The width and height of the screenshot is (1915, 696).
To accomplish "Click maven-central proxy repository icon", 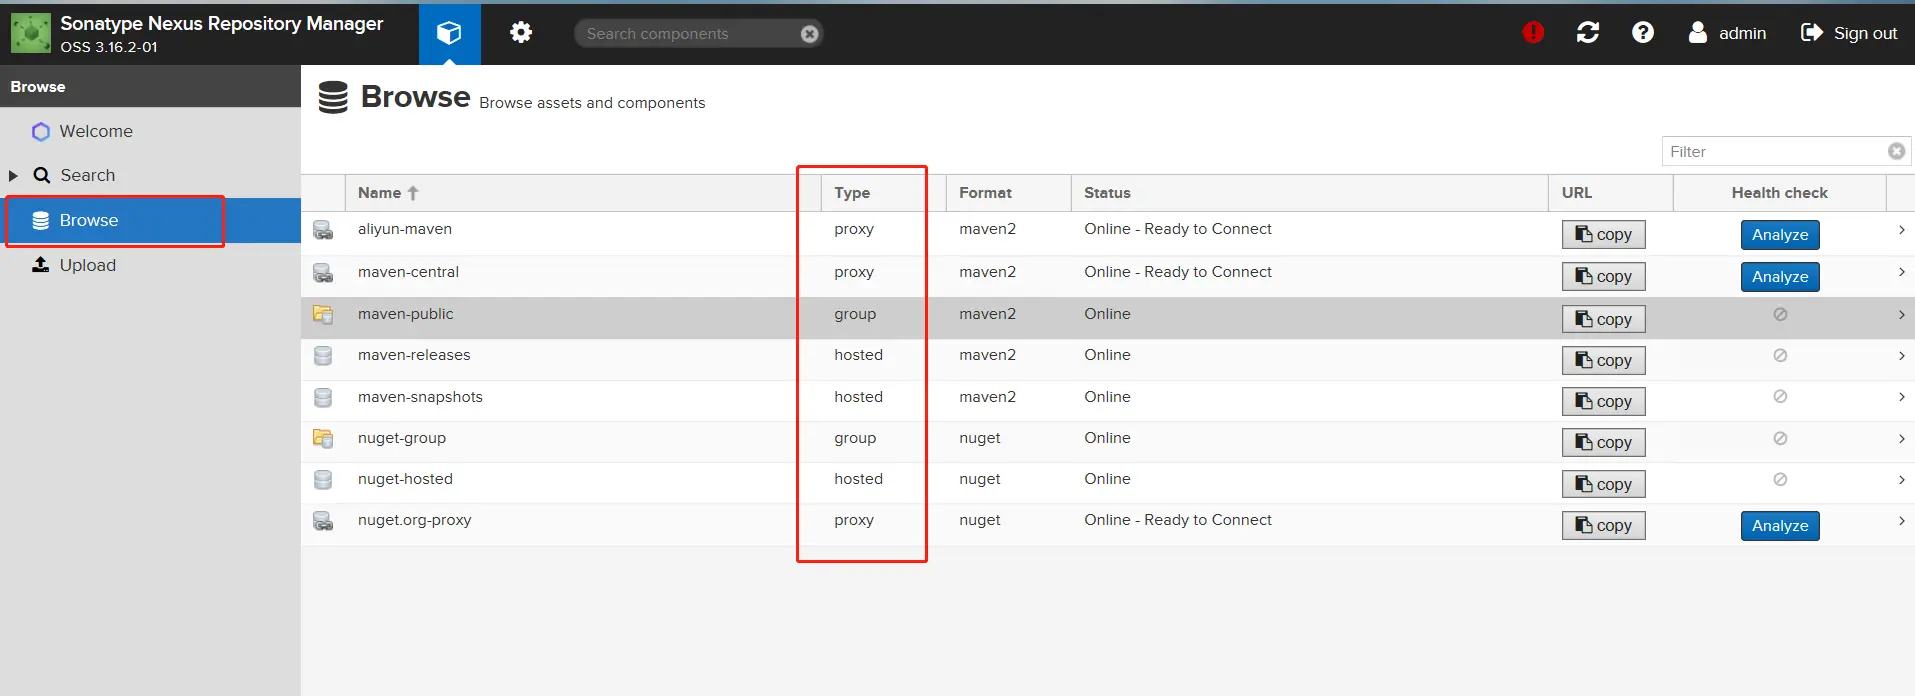I will coord(323,272).
